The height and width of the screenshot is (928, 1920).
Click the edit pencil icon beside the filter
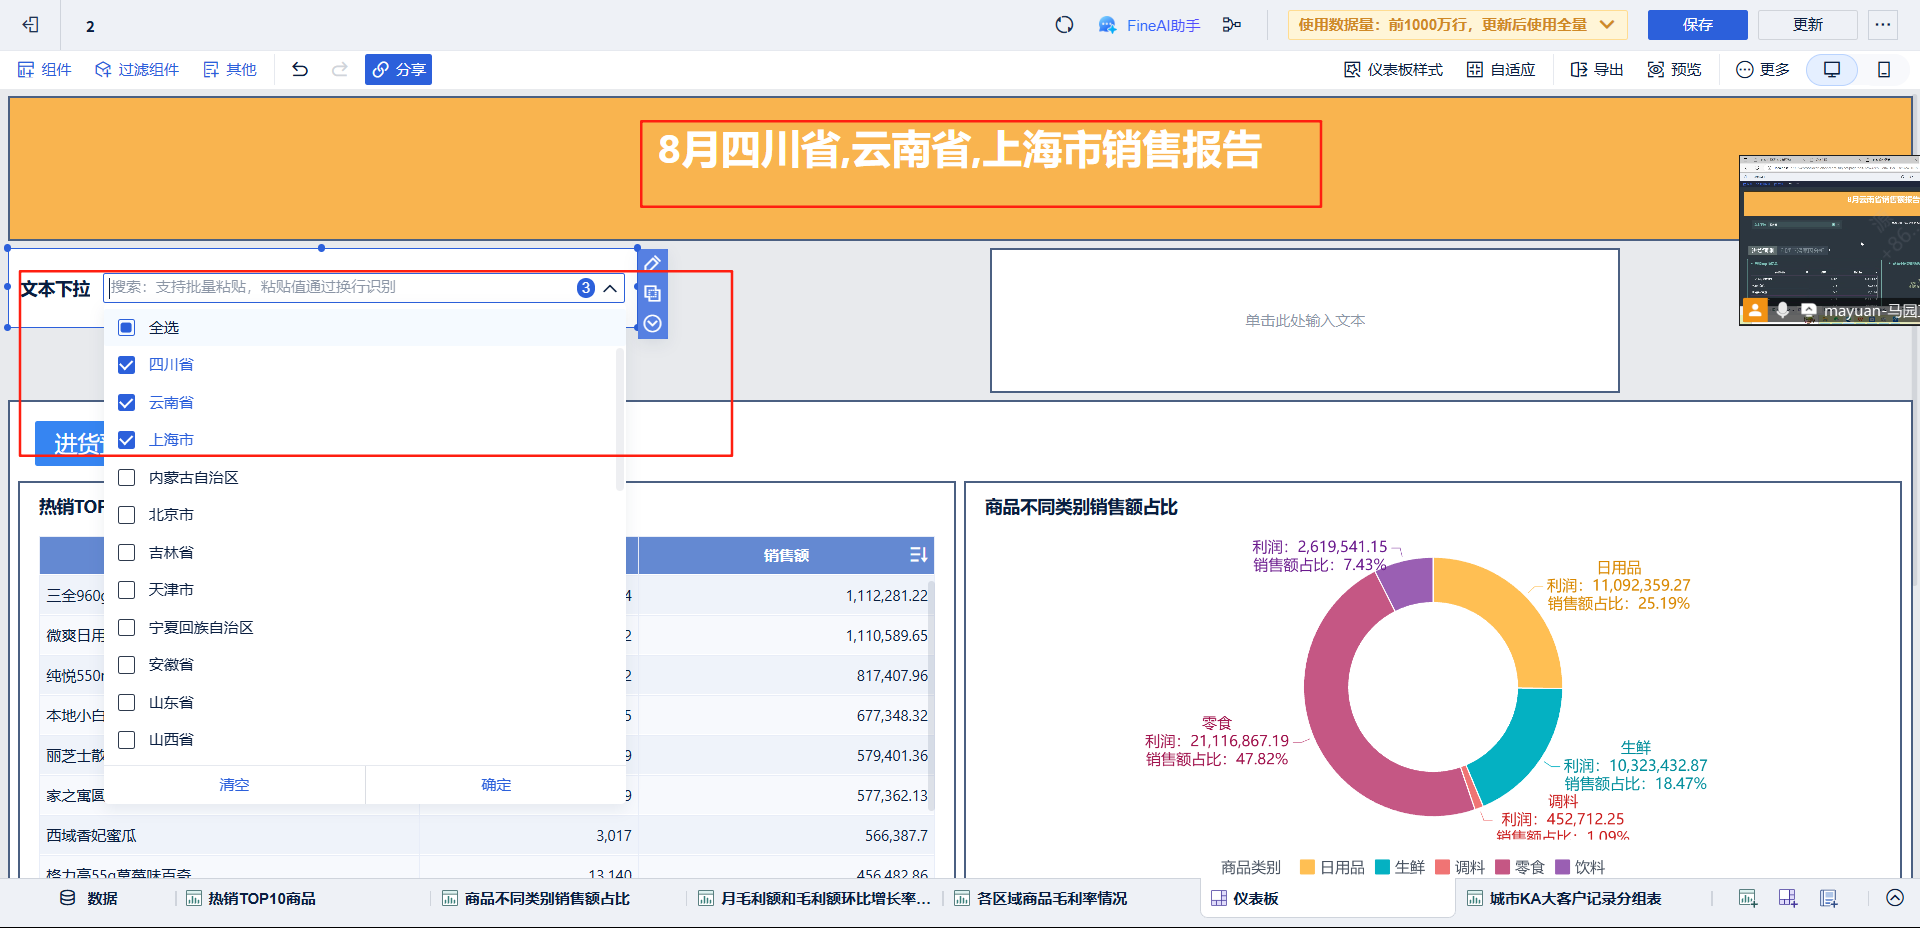652,263
